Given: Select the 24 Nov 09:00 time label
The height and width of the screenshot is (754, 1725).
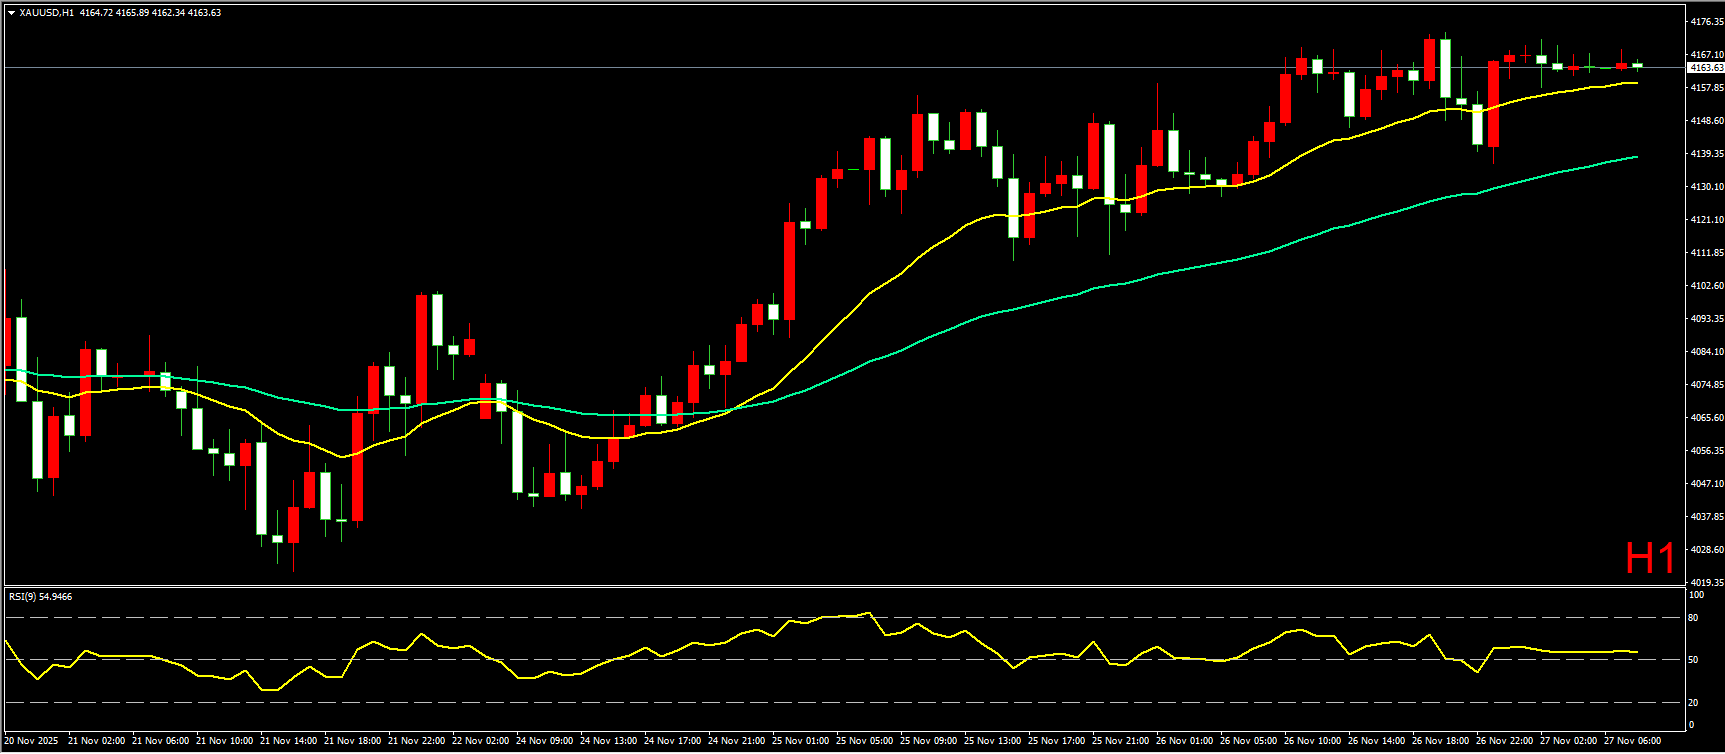Looking at the screenshot, I should click(x=545, y=741).
